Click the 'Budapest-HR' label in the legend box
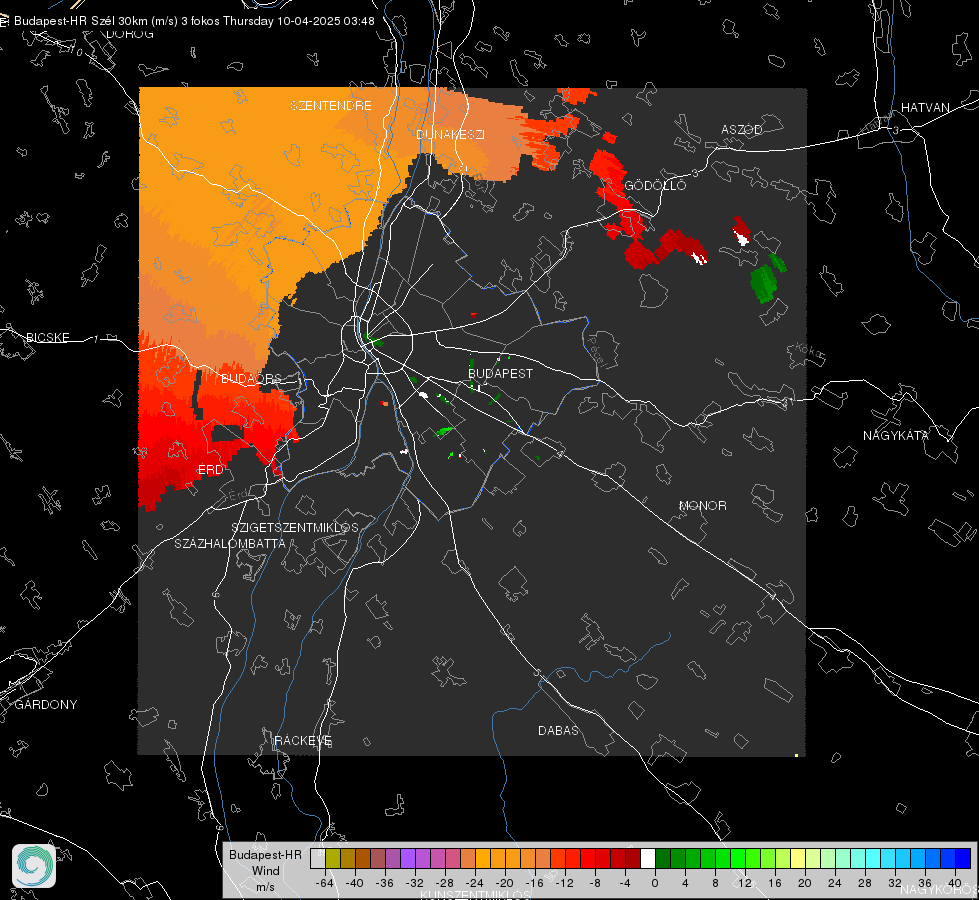Image resolution: width=979 pixels, height=900 pixels. click(265, 854)
